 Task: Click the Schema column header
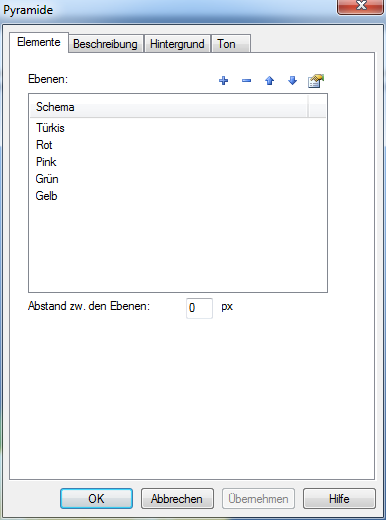point(169,107)
